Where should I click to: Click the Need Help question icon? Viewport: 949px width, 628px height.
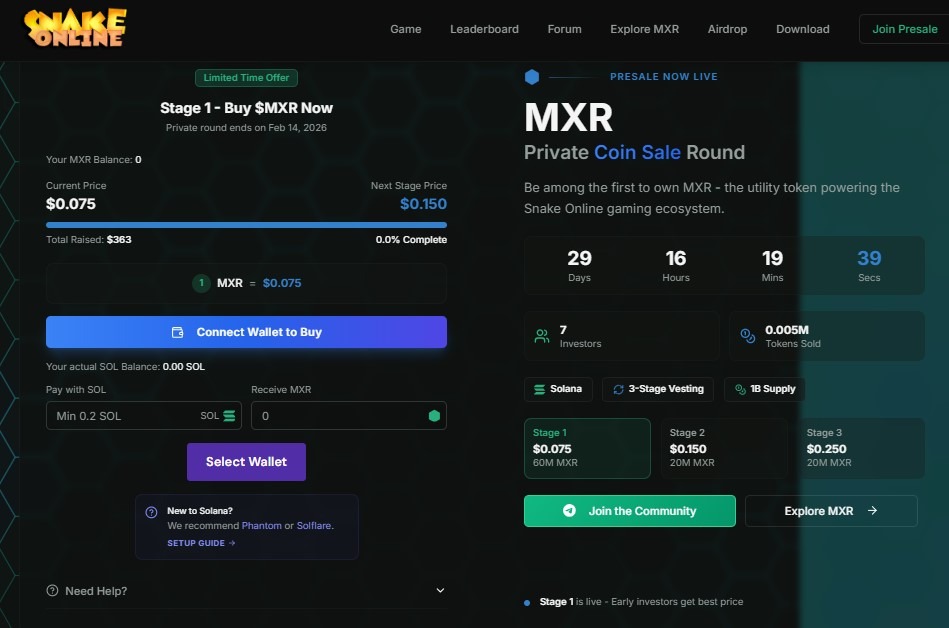[x=52, y=591]
